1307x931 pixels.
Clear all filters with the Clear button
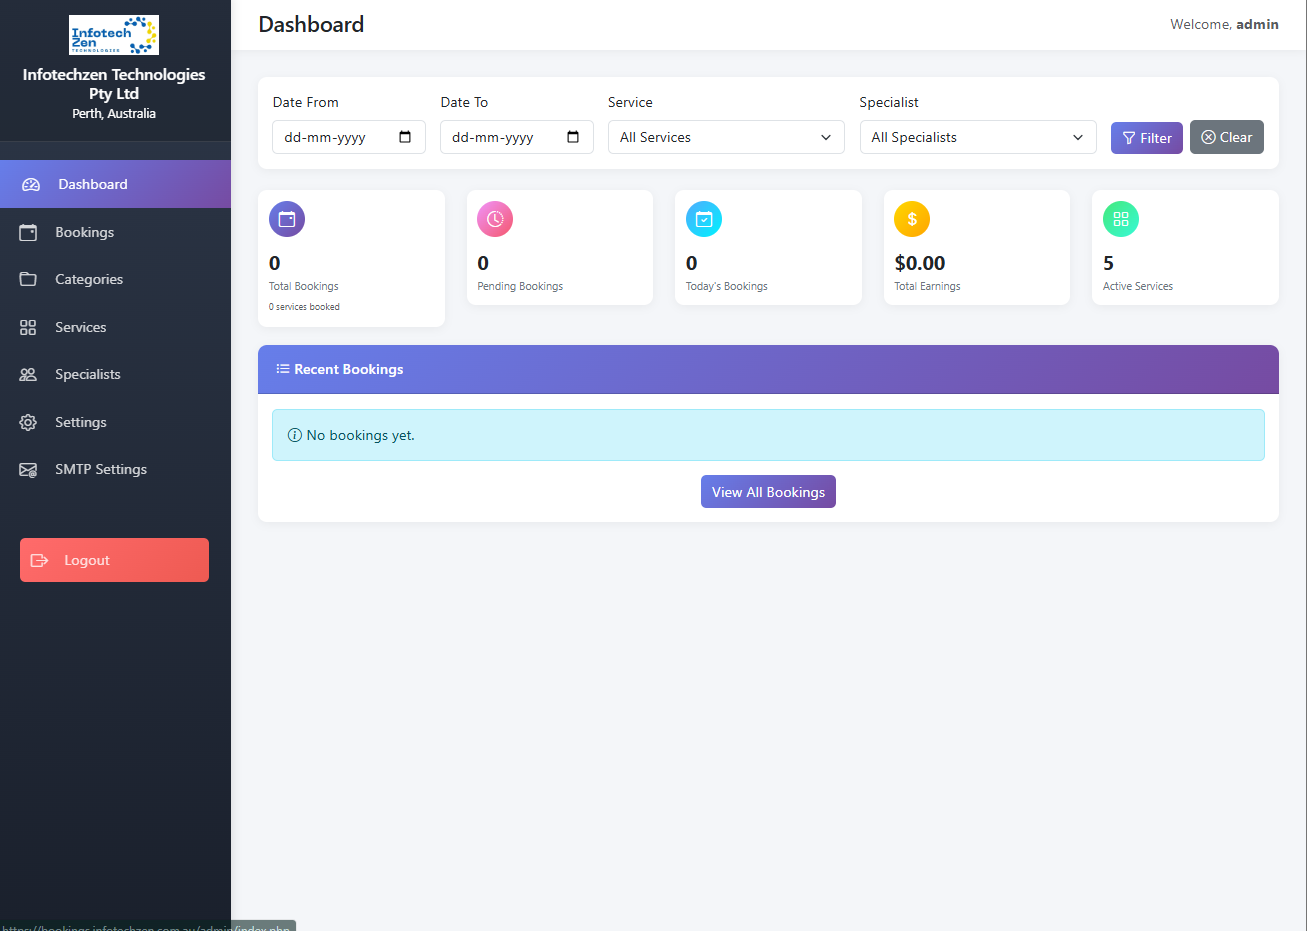pyautogui.click(x=1226, y=137)
